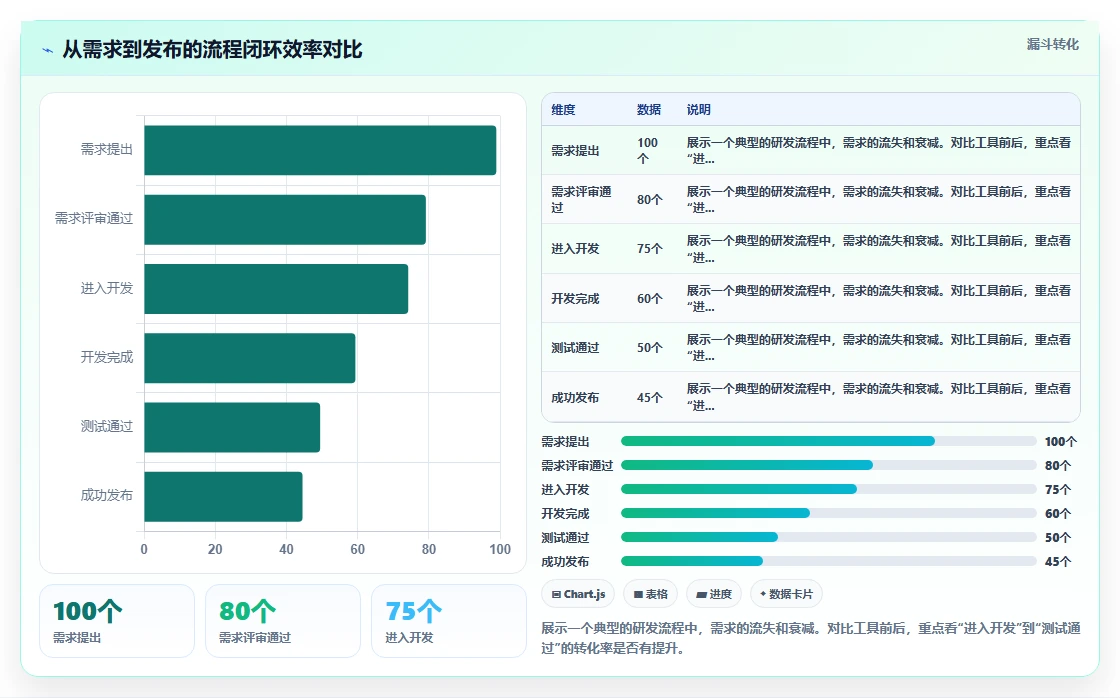Click the 说明 column header

tap(699, 110)
